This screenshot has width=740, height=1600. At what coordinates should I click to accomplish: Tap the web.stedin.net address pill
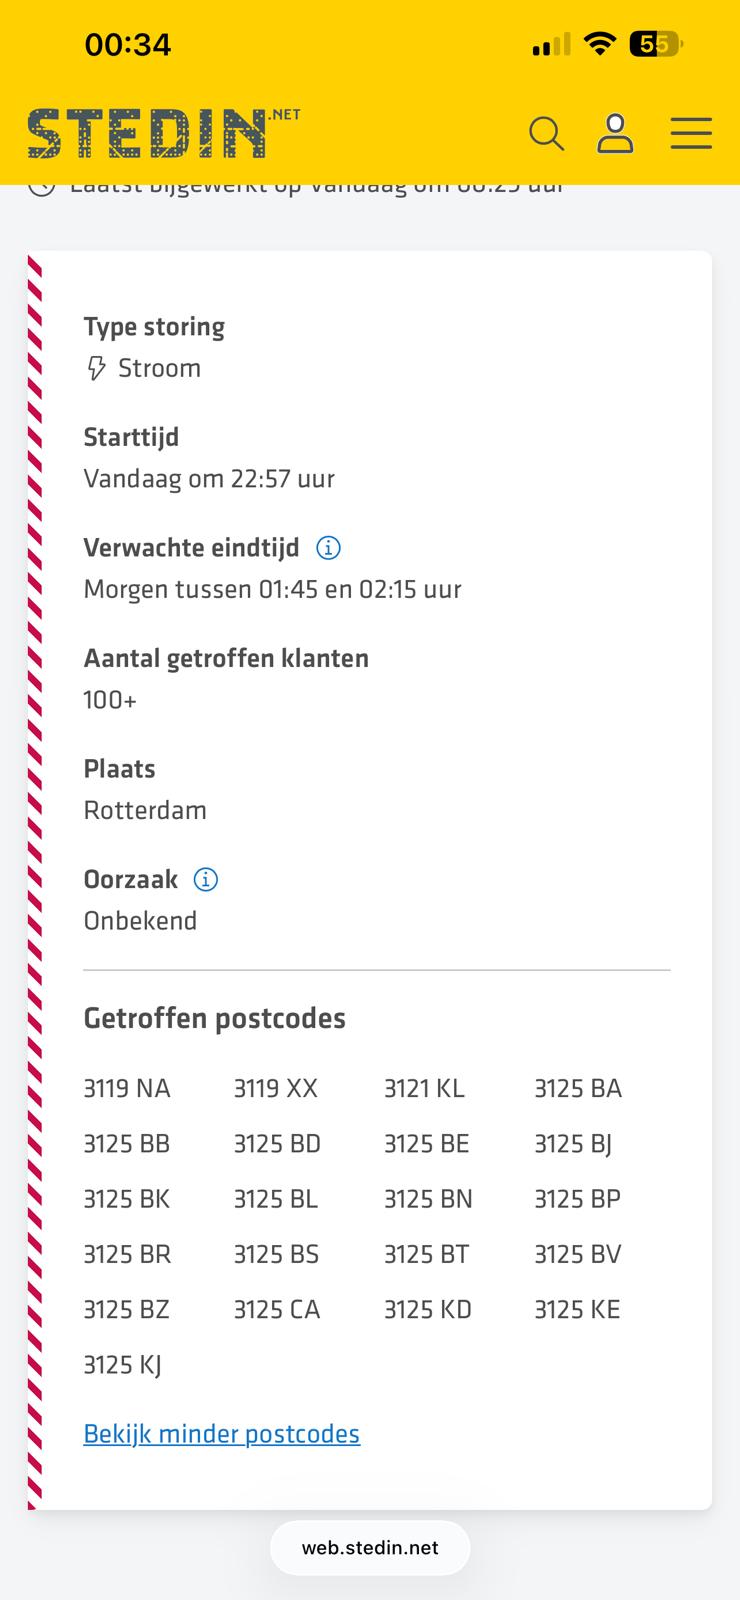(370, 1548)
